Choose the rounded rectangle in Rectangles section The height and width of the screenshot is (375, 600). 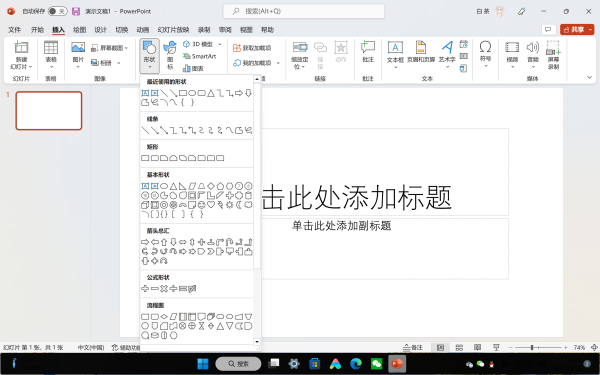155,158
